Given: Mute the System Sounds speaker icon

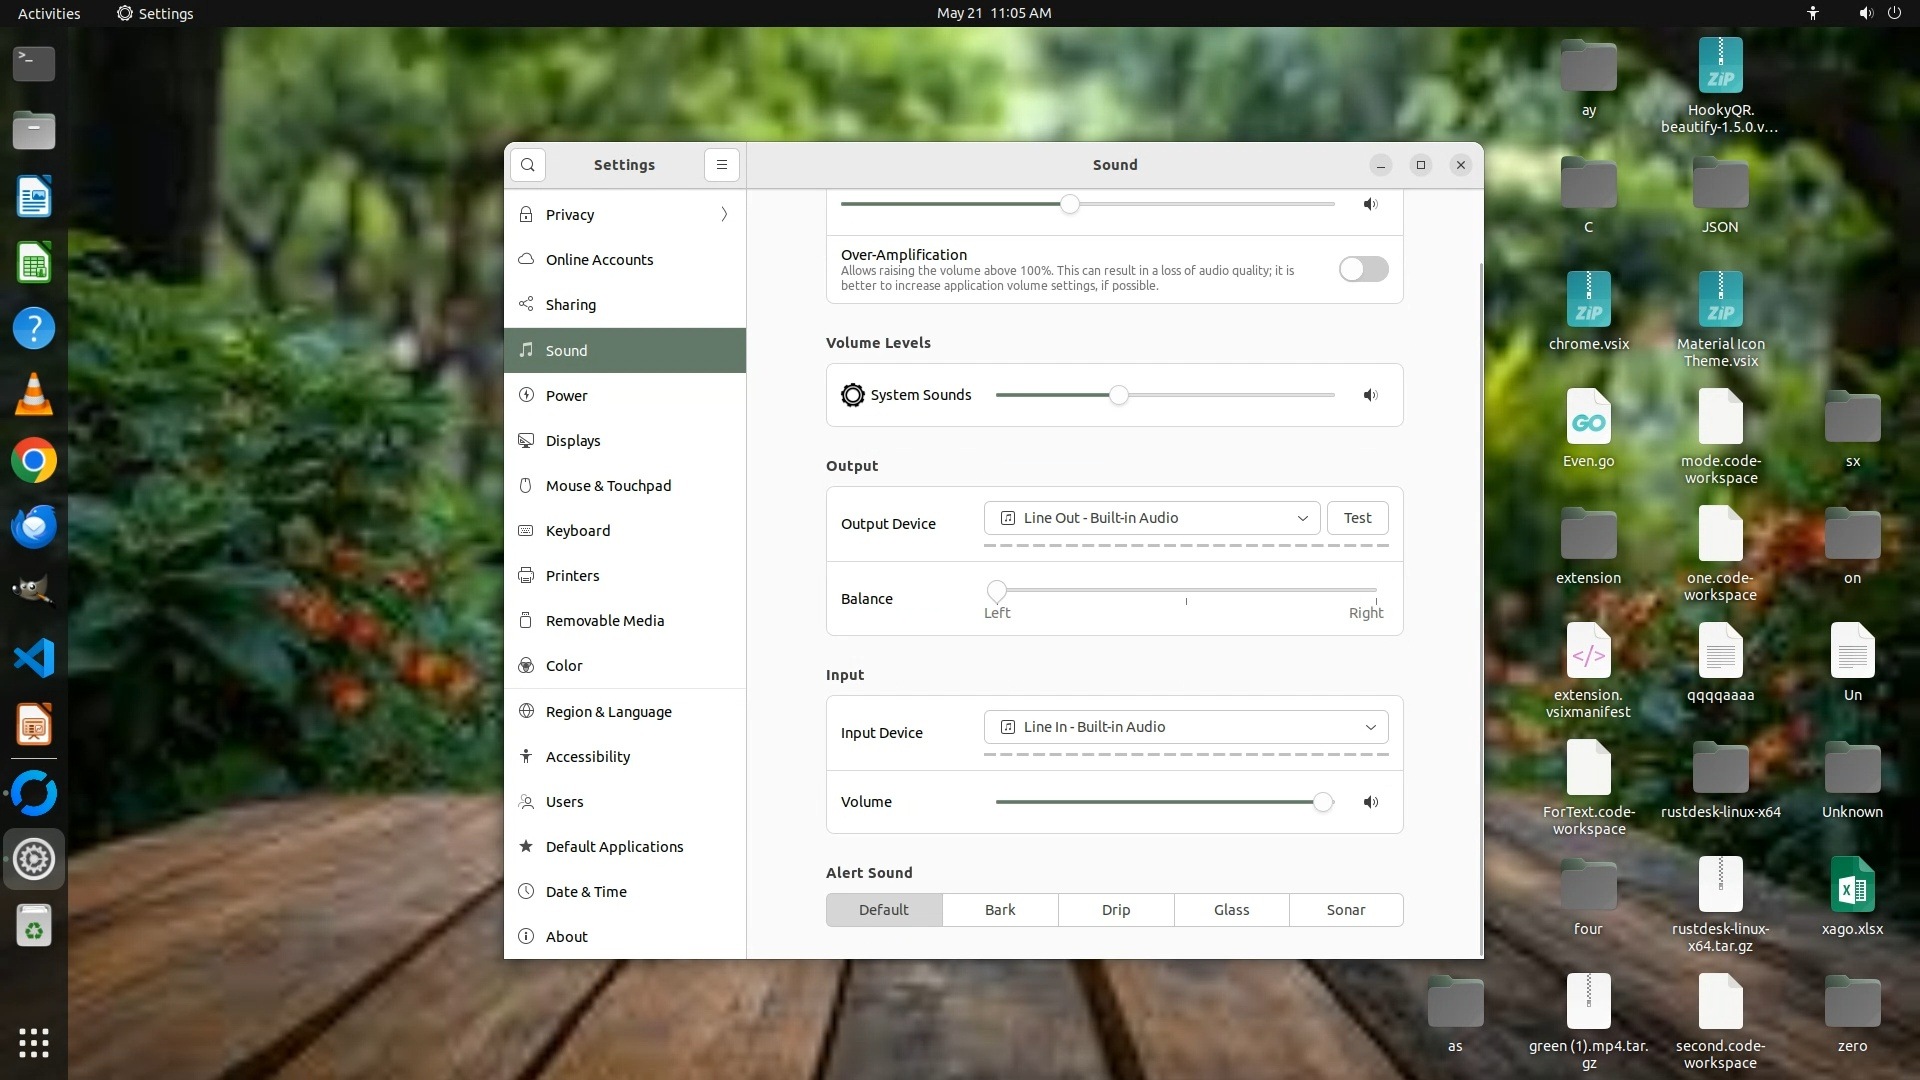Looking at the screenshot, I should (x=1370, y=395).
